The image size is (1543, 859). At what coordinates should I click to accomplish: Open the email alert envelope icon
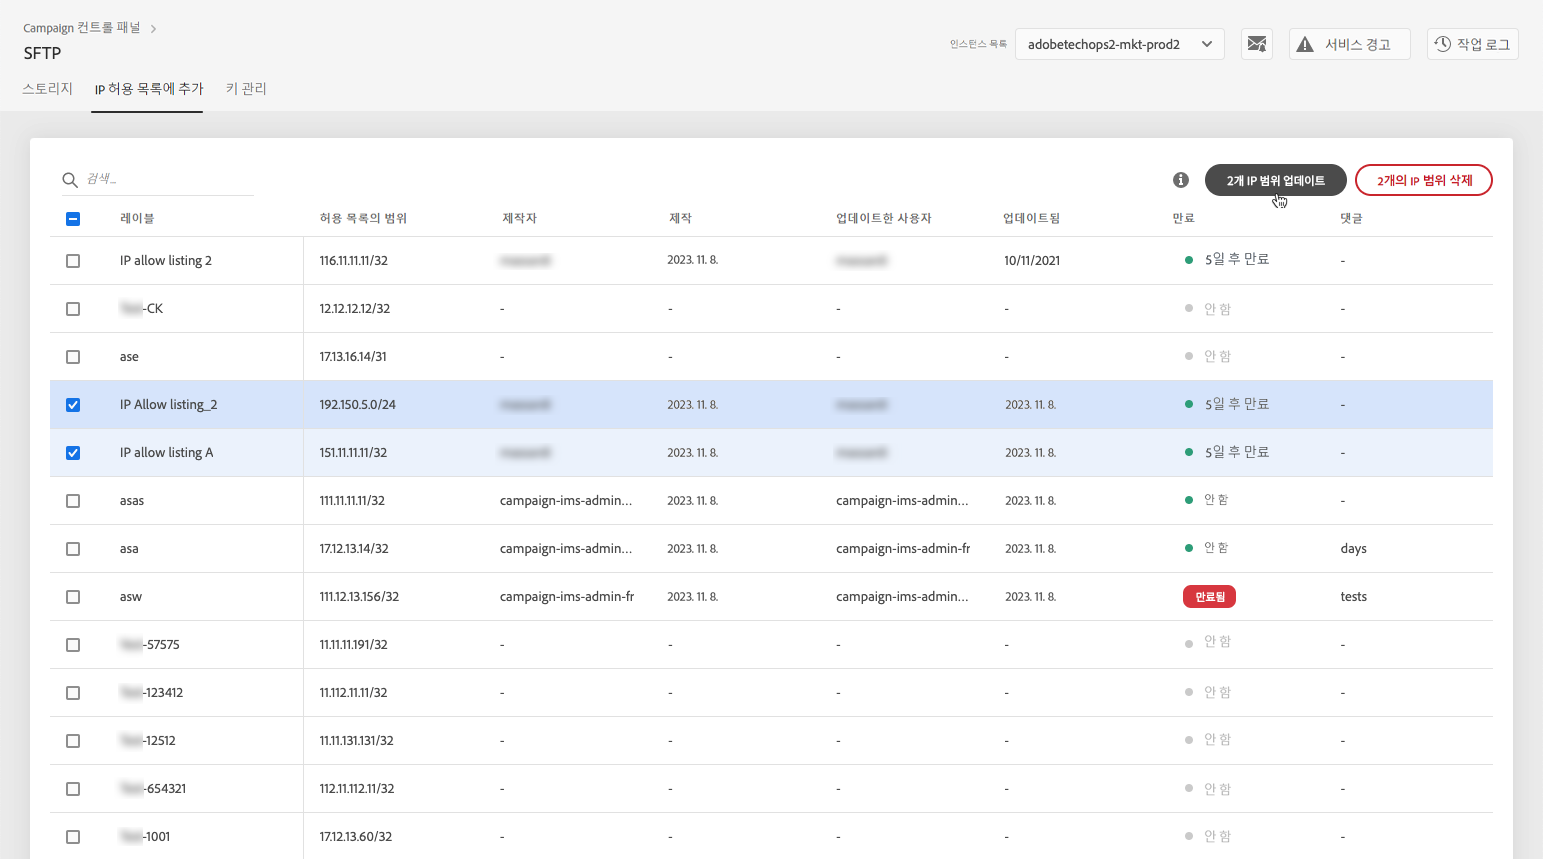[x=1257, y=44]
